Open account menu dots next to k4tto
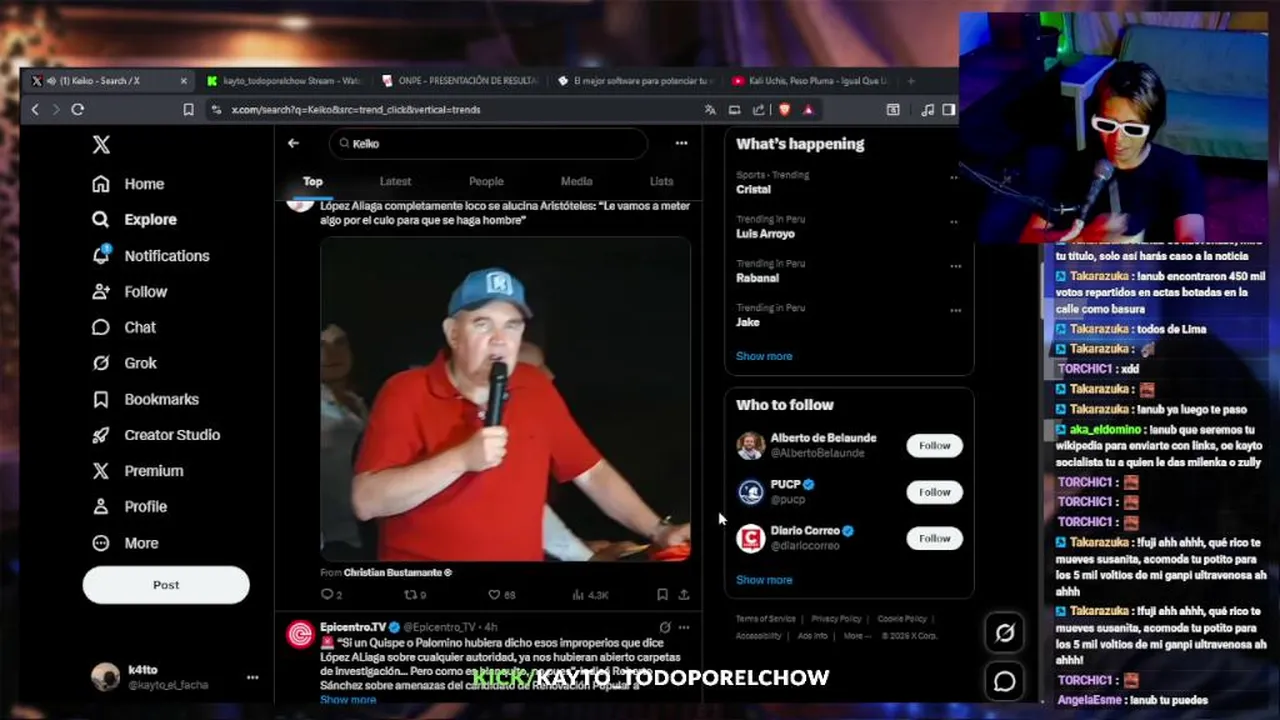The image size is (1280, 720). coord(253,677)
